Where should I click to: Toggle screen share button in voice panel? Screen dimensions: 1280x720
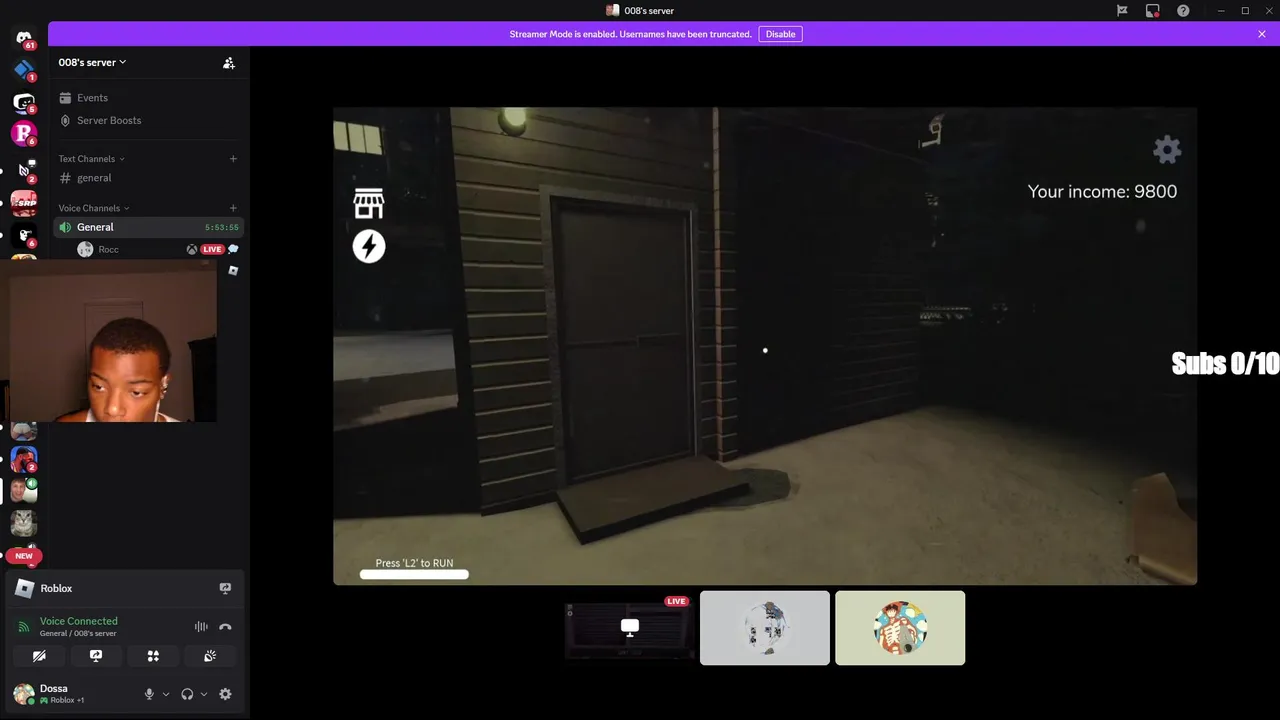96,656
